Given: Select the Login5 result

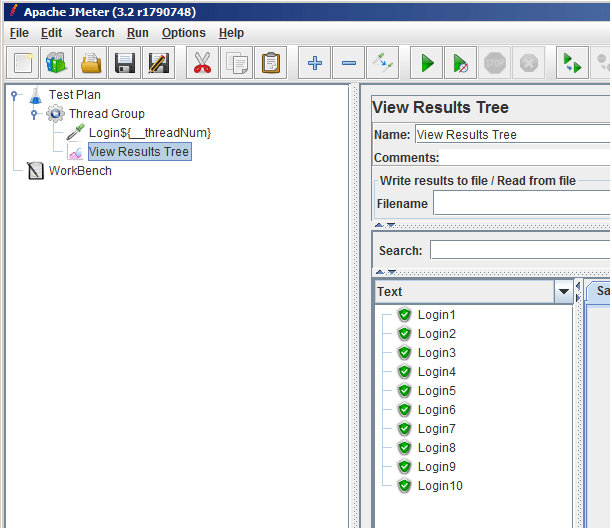Looking at the screenshot, I should click(436, 391).
